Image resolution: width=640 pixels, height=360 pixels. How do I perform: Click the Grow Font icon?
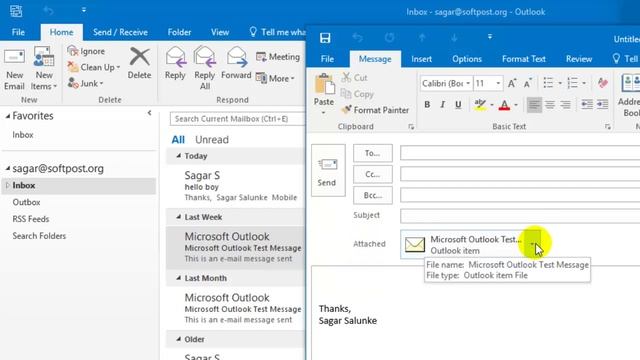(511, 83)
